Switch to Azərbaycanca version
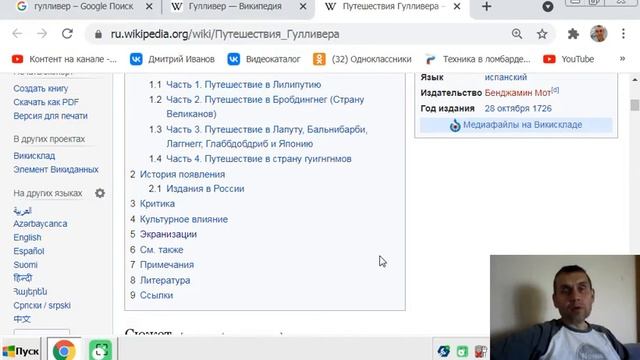 (x=40, y=224)
